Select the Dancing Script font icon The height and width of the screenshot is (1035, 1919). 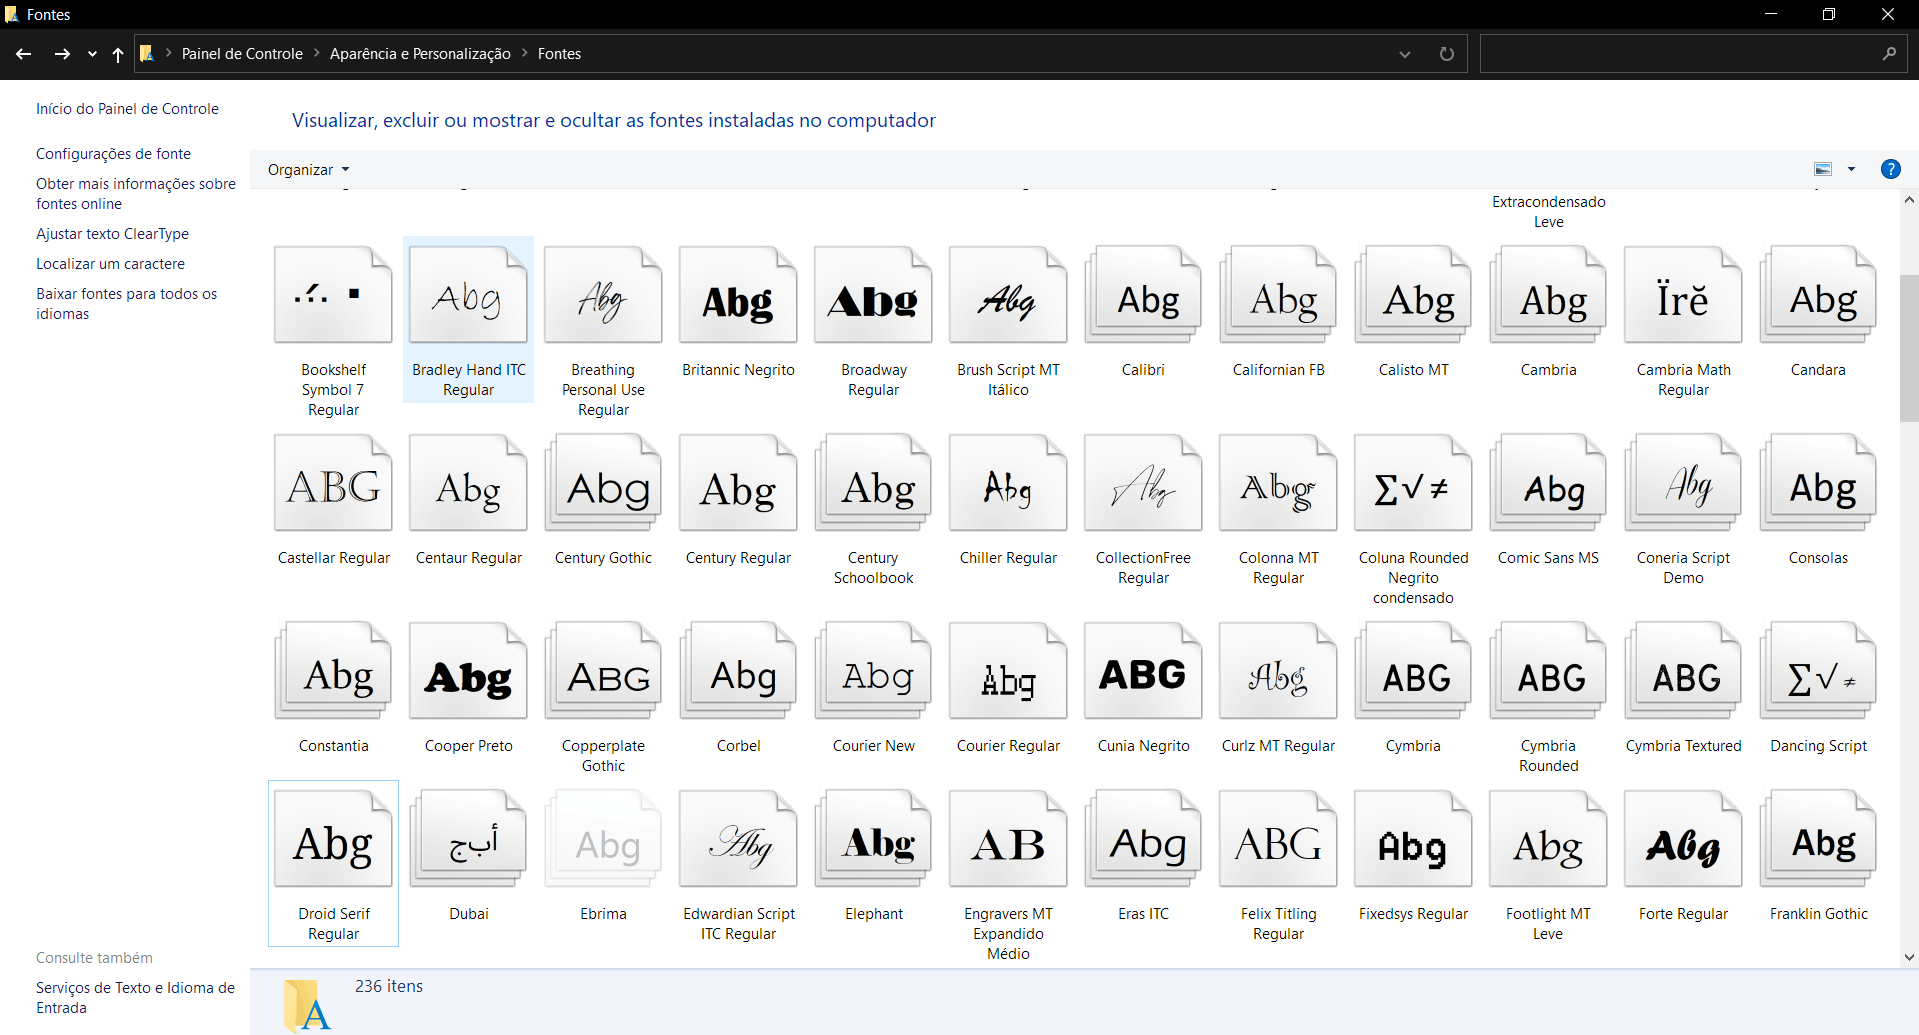pos(1818,671)
